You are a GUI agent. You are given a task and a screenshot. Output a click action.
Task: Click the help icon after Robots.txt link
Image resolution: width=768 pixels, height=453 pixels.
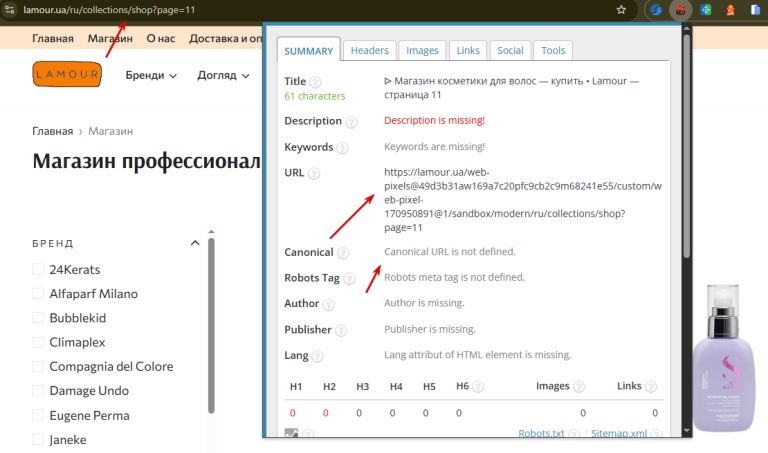click(574, 434)
